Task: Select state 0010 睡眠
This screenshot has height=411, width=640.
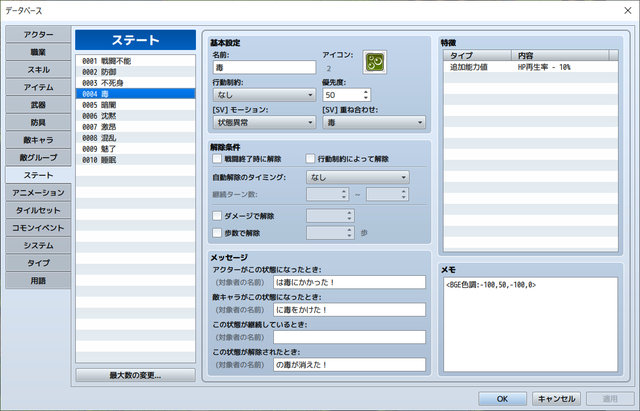Action: (136, 160)
